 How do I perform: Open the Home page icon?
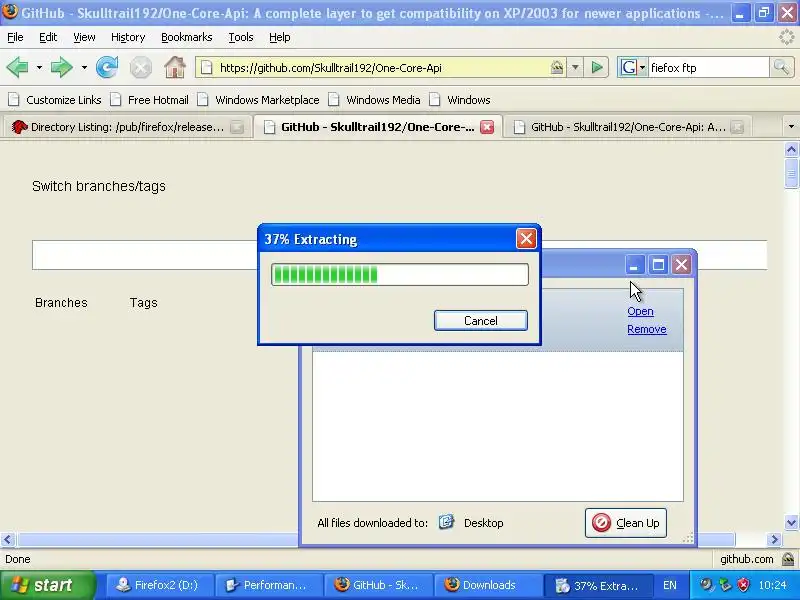174,67
